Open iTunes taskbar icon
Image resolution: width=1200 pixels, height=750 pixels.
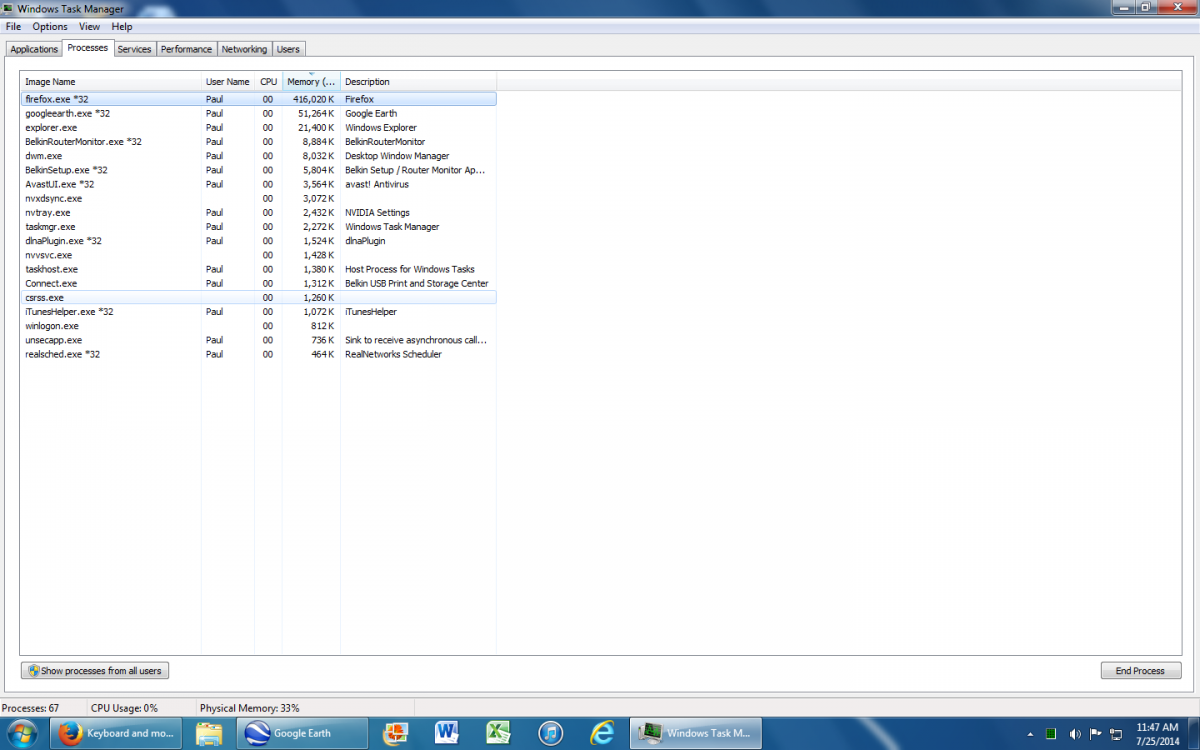coord(550,733)
